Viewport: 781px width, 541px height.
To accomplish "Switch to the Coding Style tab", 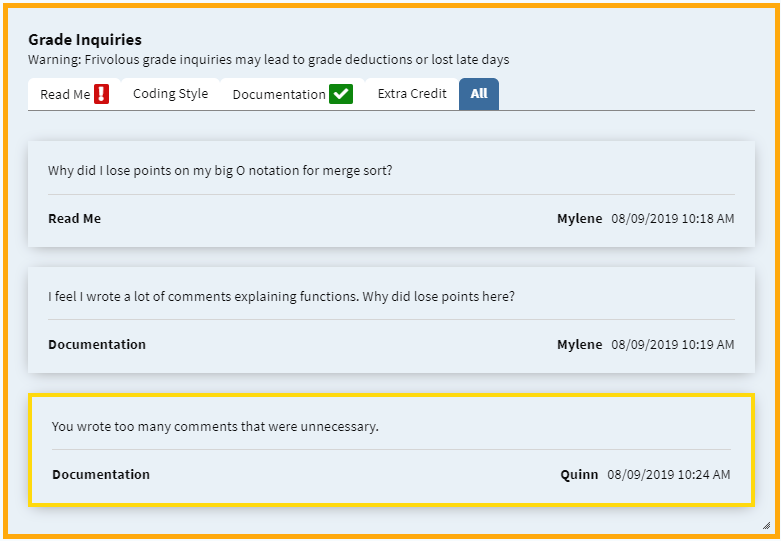I will point(170,94).
